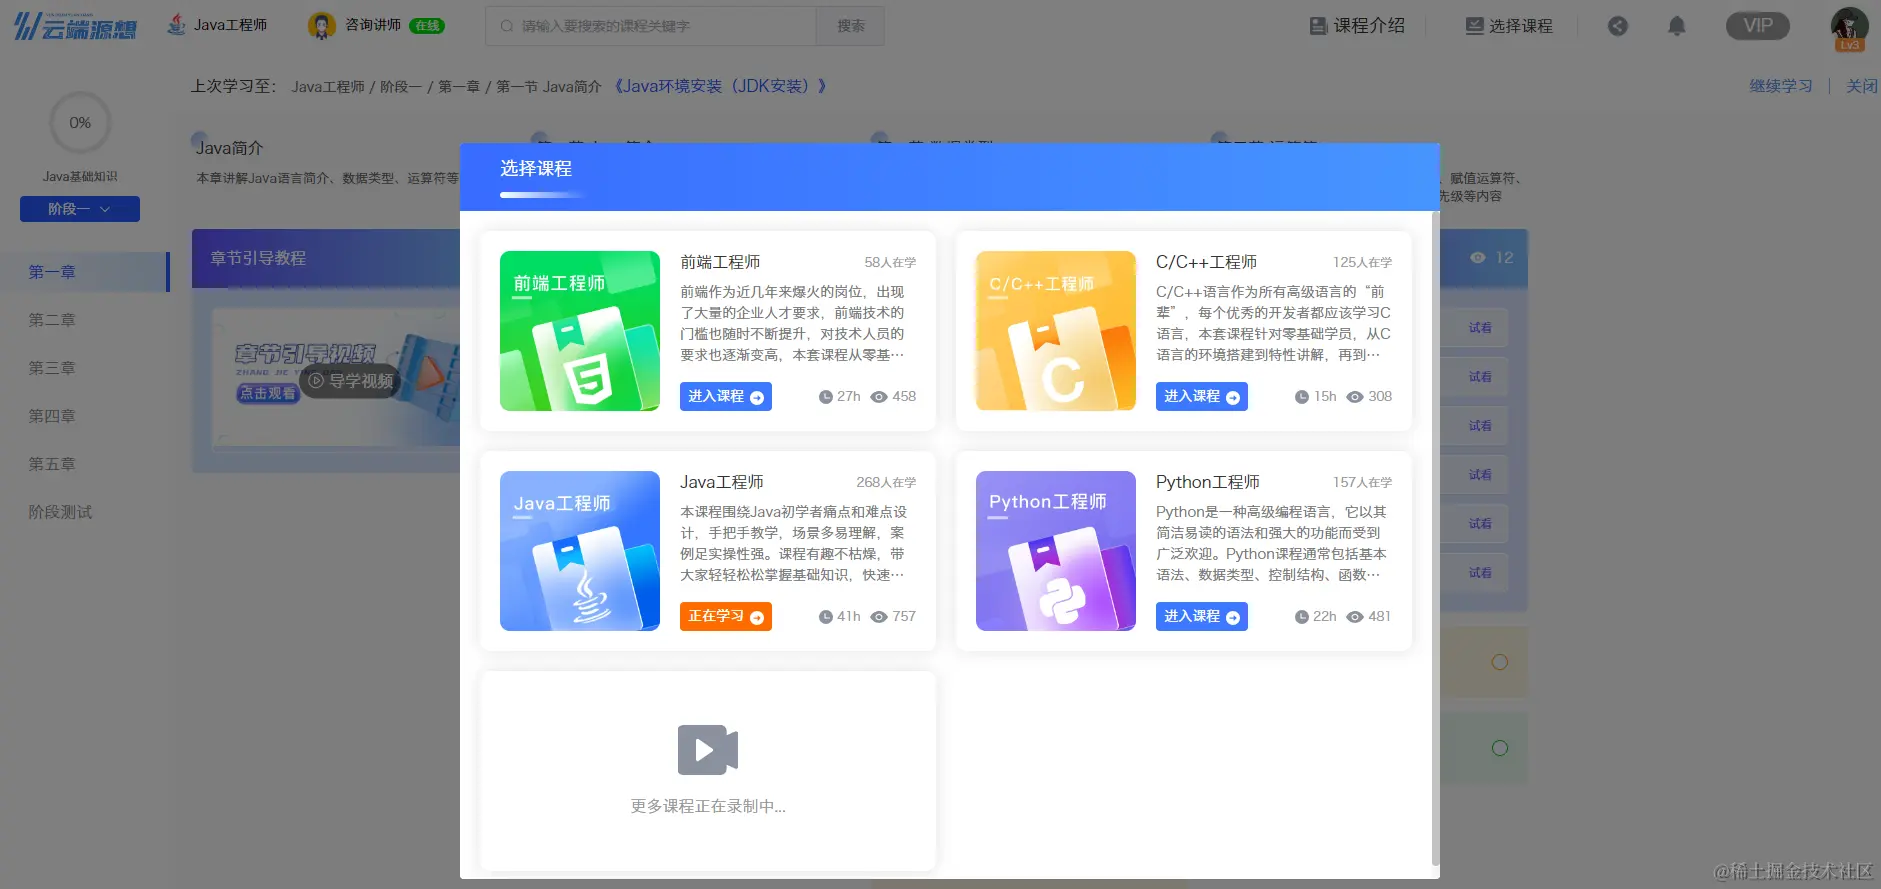Viewport: 1881px width, 889px height.
Task: Click the eye icon beside 12
Action: (1478, 258)
